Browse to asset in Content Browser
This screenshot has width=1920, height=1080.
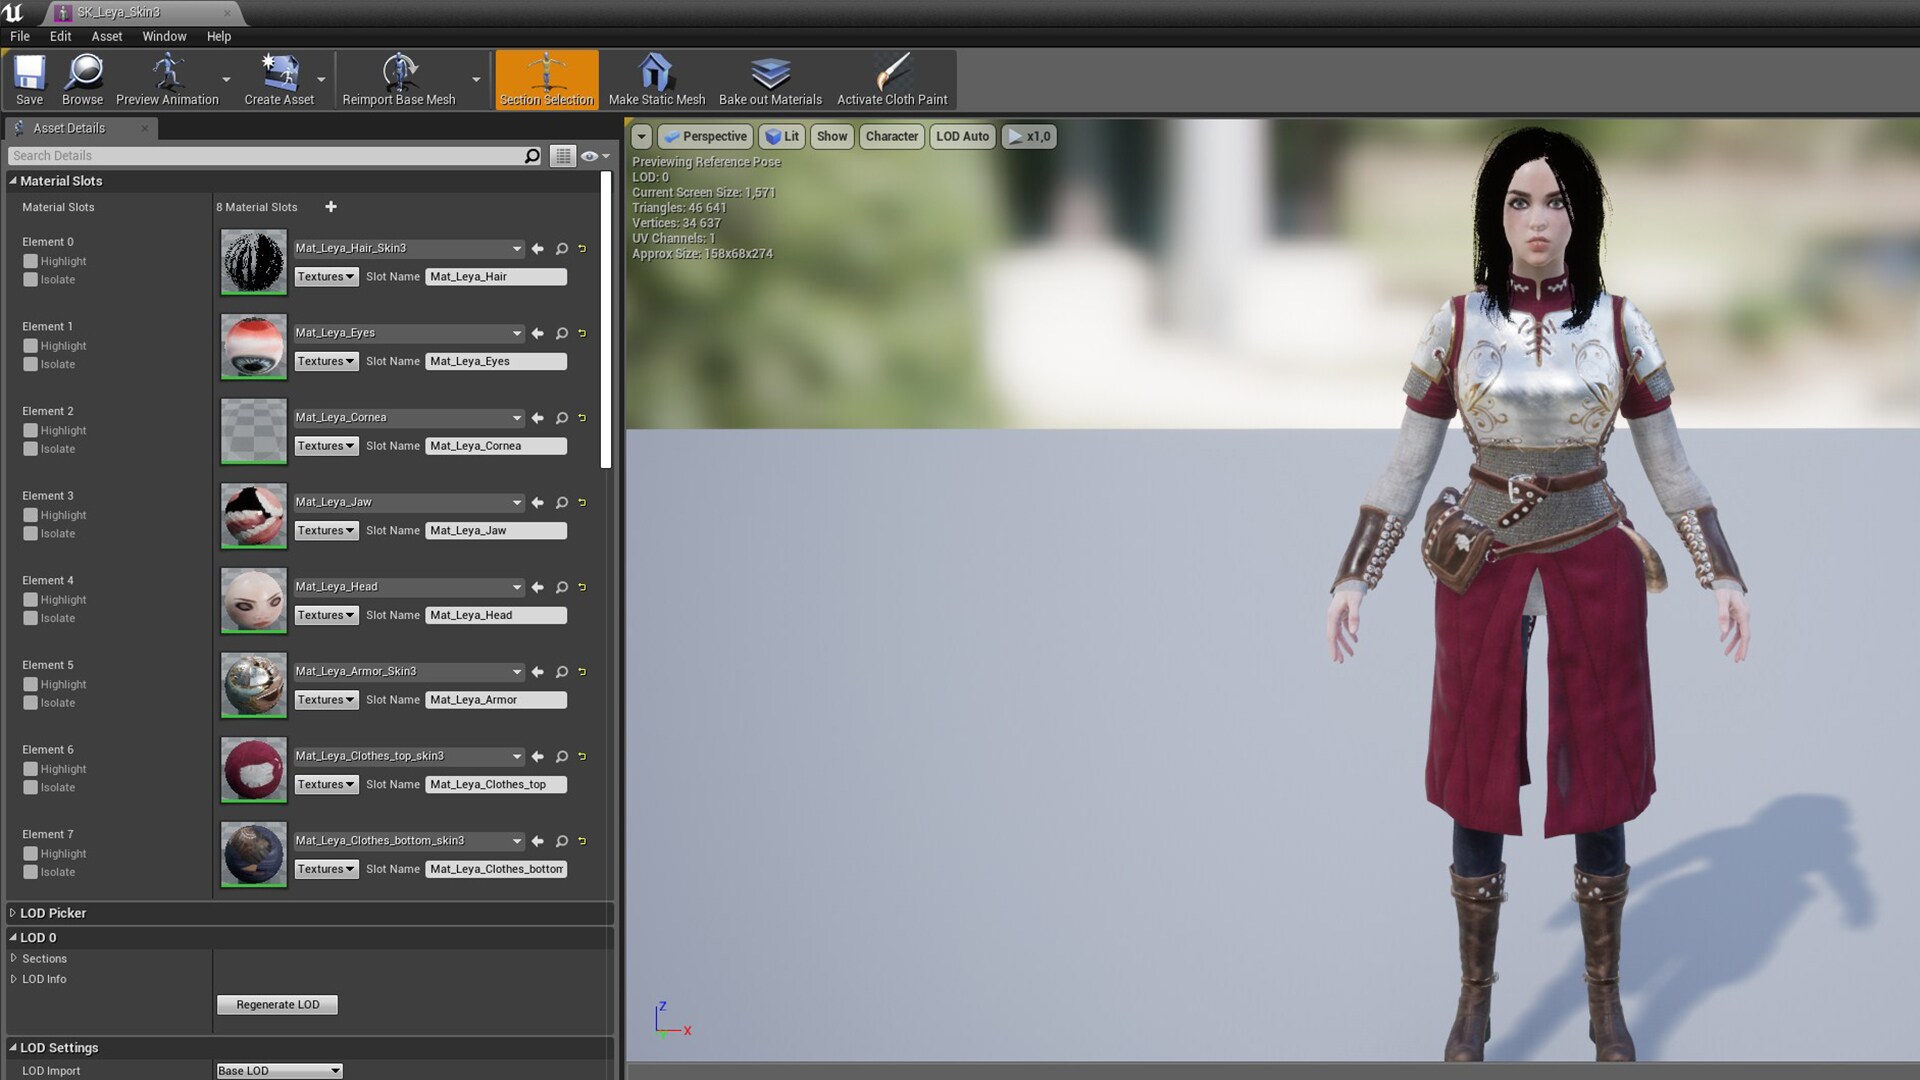(82, 79)
